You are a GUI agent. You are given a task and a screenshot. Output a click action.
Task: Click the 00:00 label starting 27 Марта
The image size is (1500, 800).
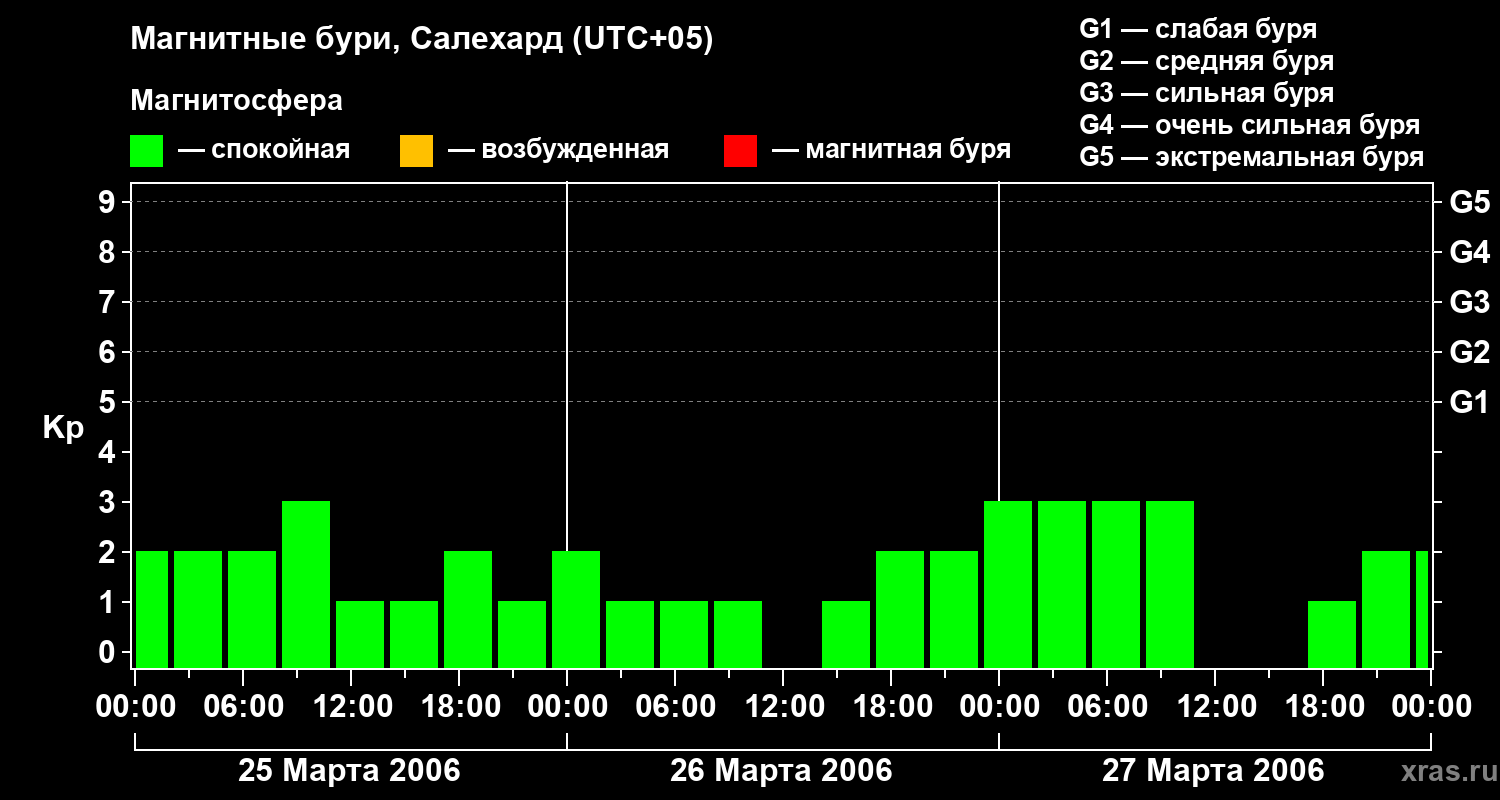(x=999, y=706)
